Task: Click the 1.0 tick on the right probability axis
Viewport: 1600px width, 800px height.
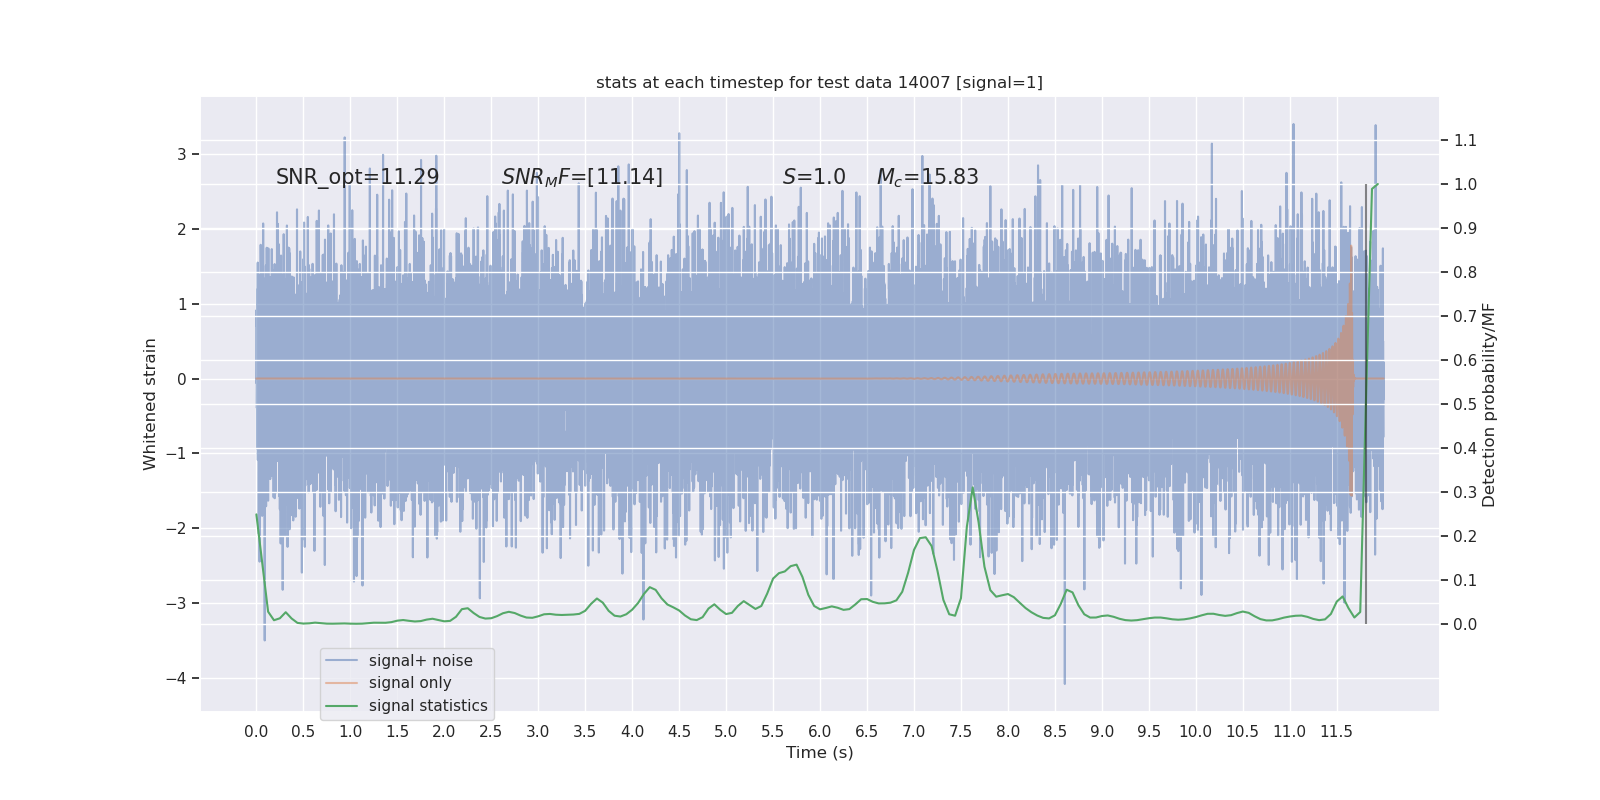Action: (x=1465, y=184)
